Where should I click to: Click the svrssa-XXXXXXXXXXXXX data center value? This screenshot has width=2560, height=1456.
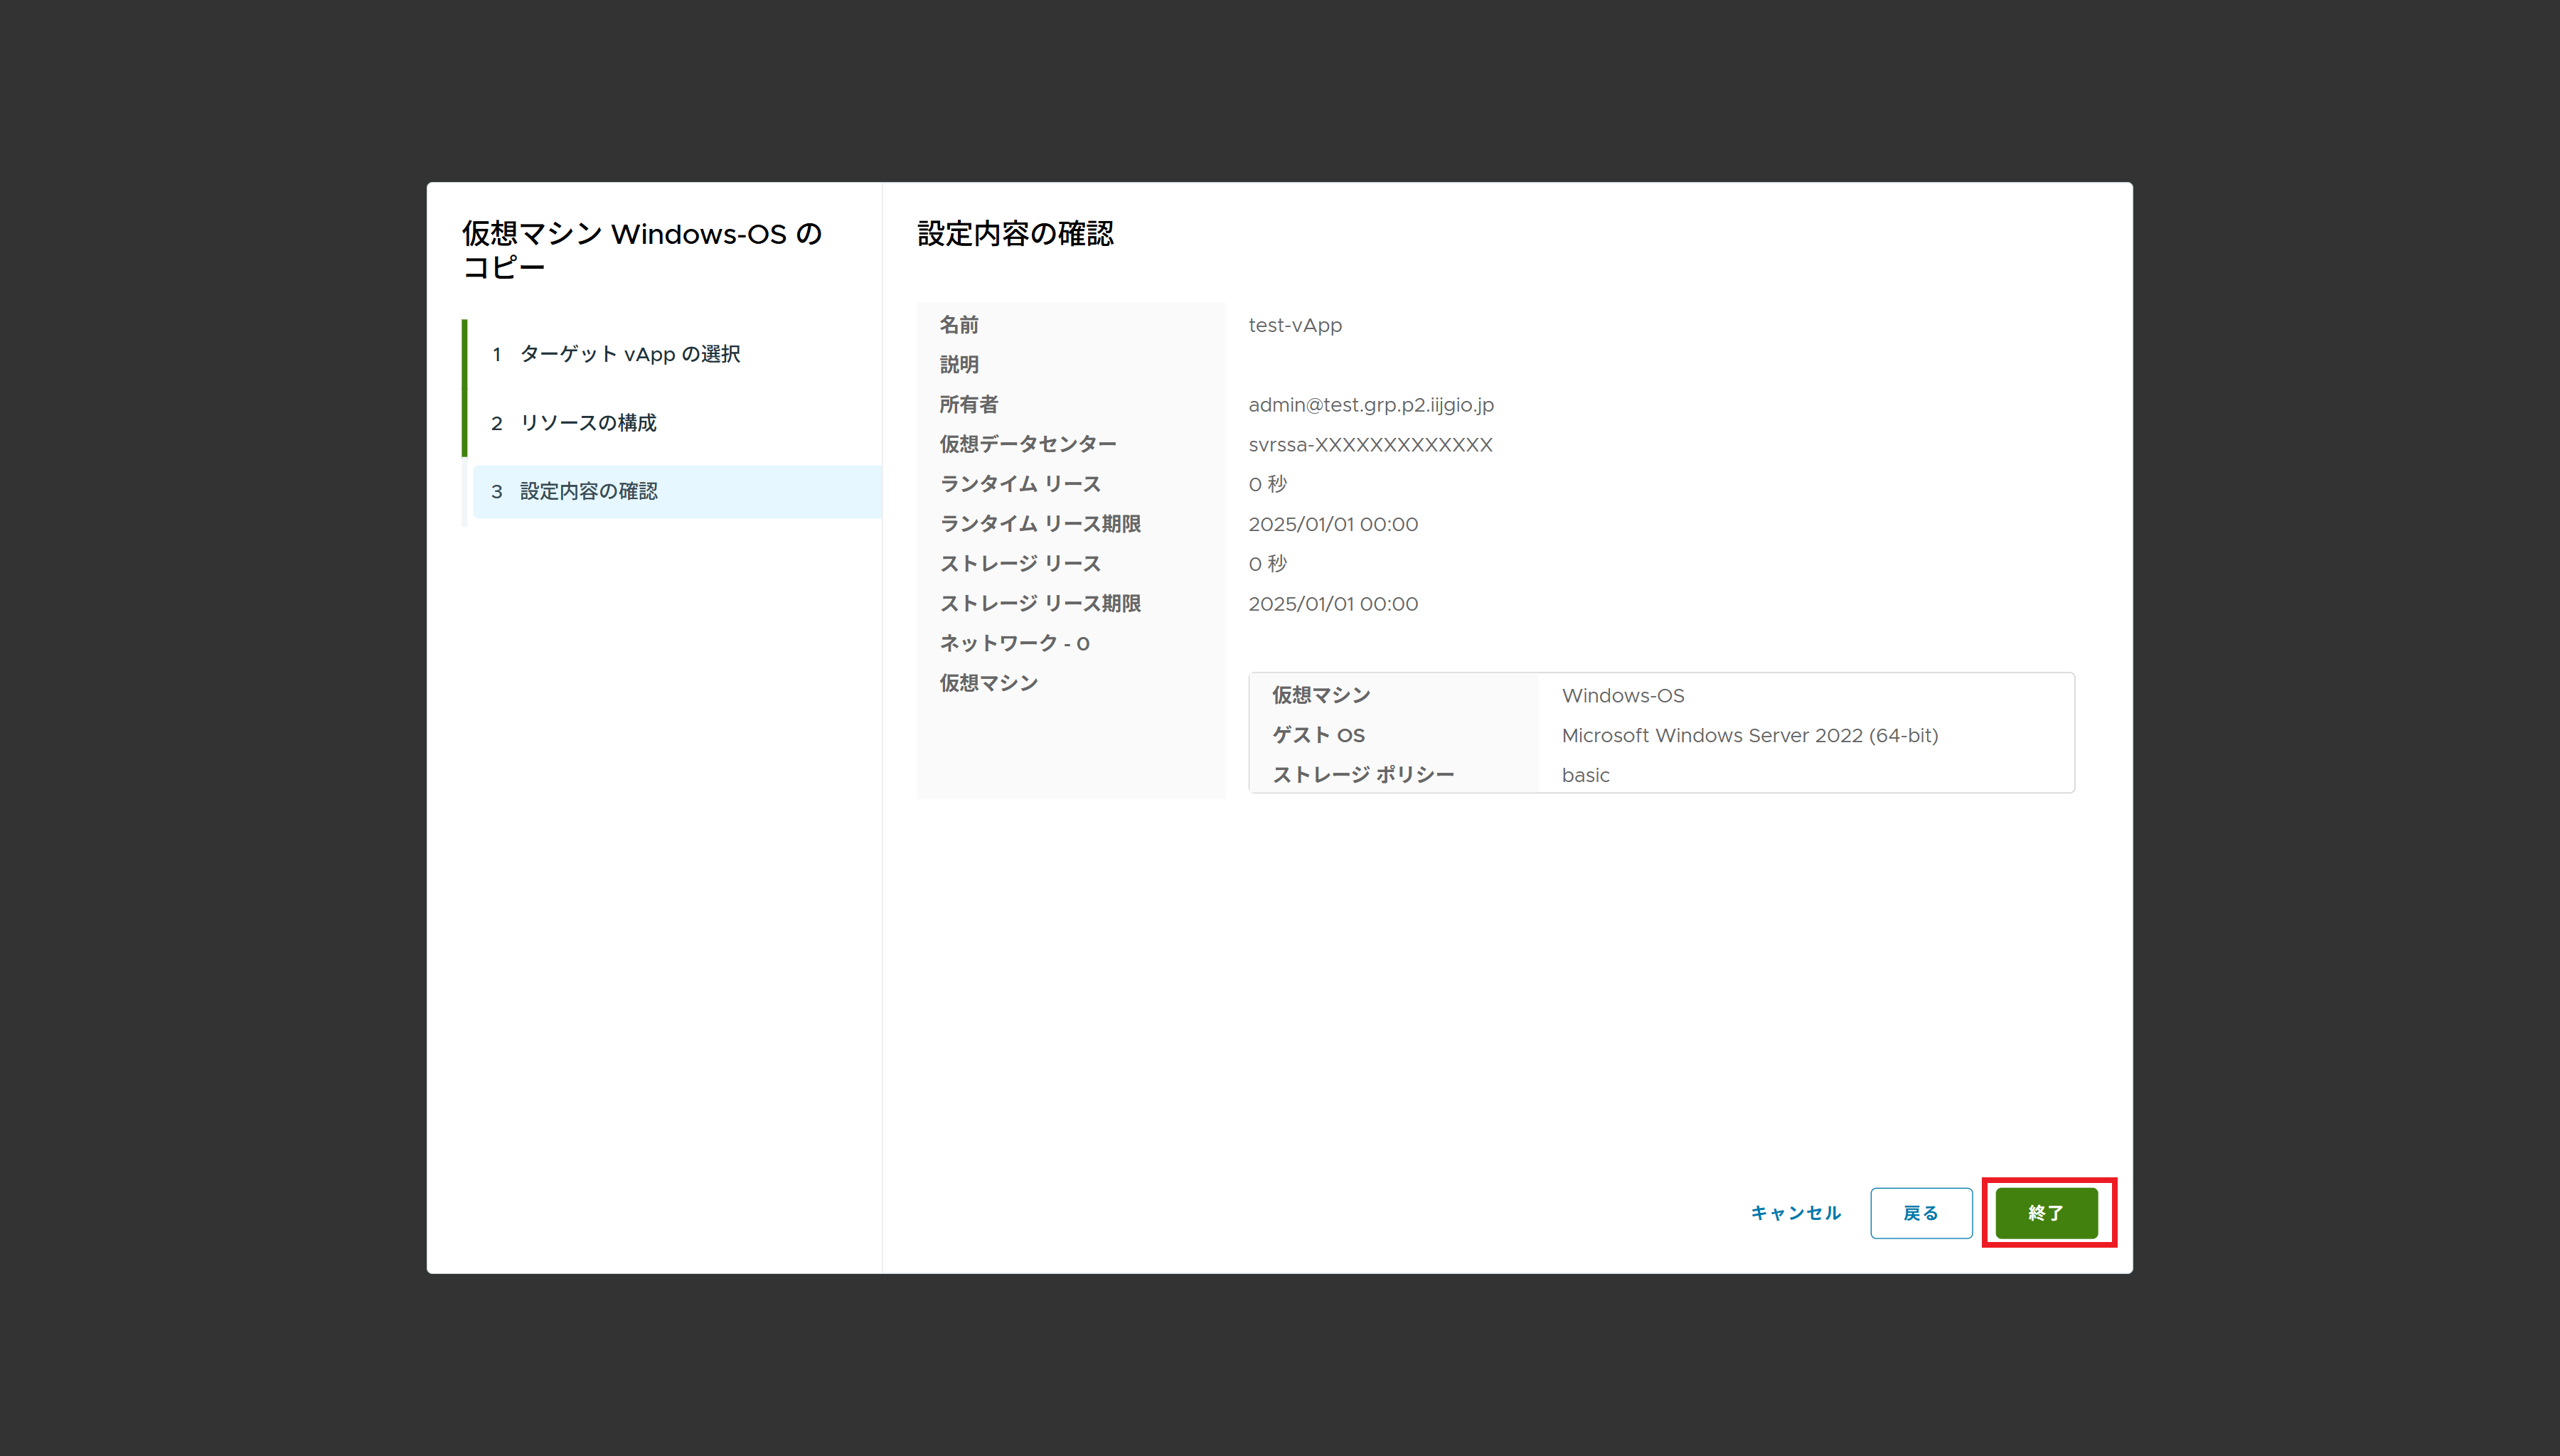click(1370, 444)
